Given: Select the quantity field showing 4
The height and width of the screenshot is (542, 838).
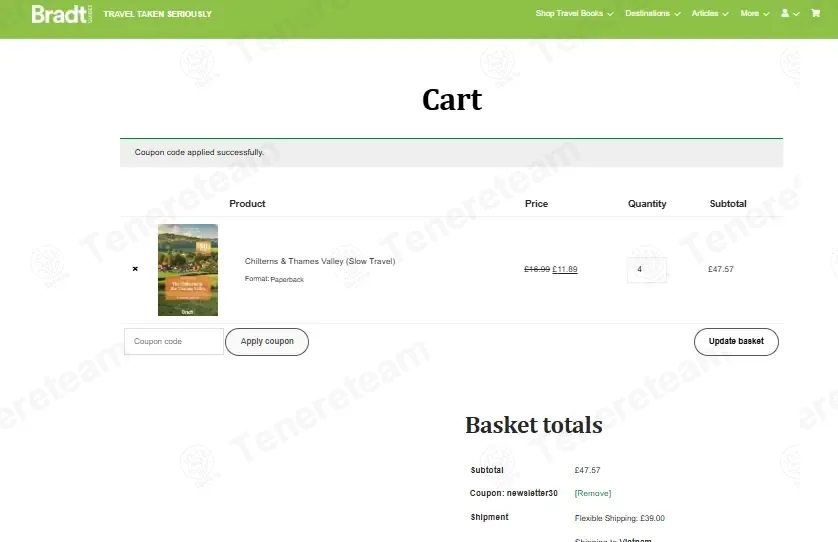Looking at the screenshot, I should point(647,269).
